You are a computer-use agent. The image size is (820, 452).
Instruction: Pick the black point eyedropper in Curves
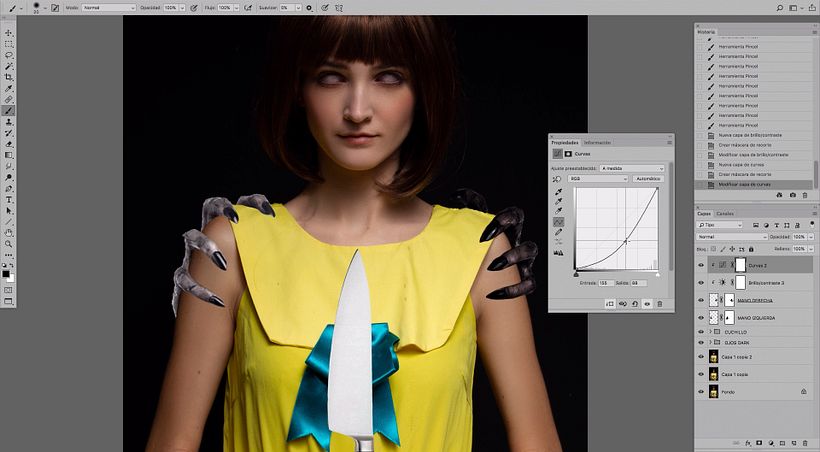[559, 191]
